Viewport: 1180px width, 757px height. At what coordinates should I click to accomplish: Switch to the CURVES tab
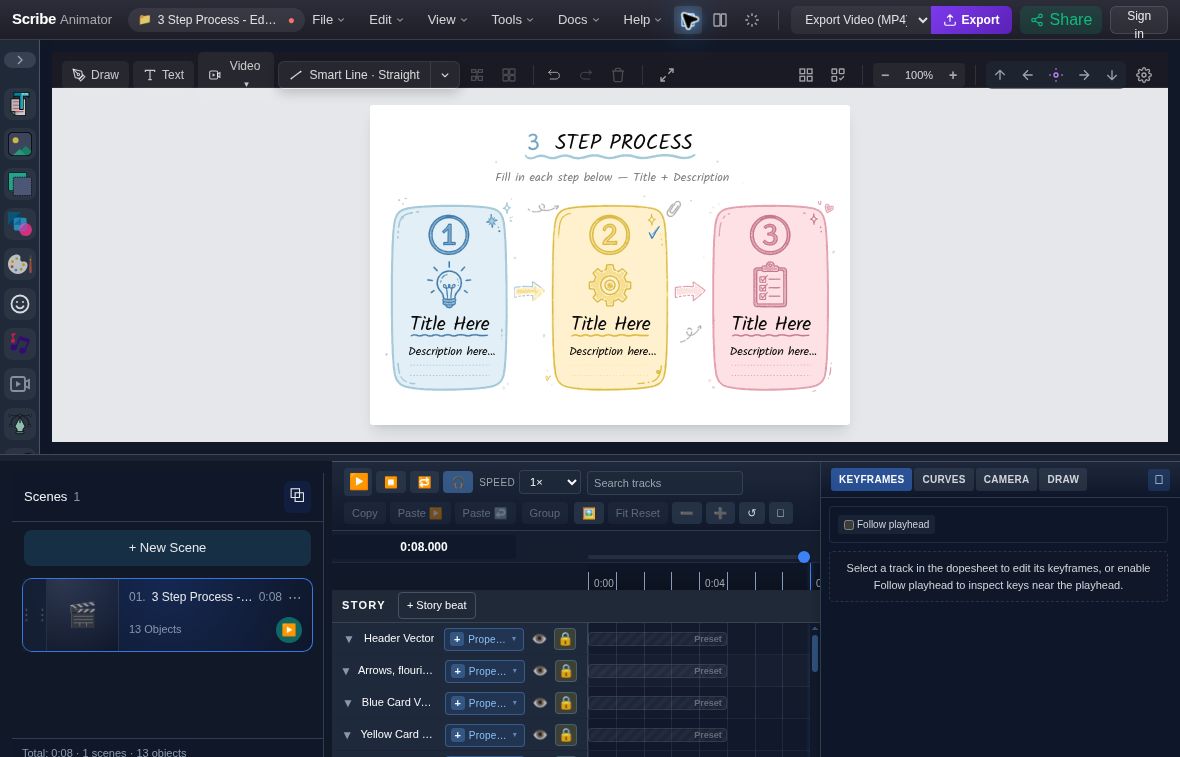(944, 479)
